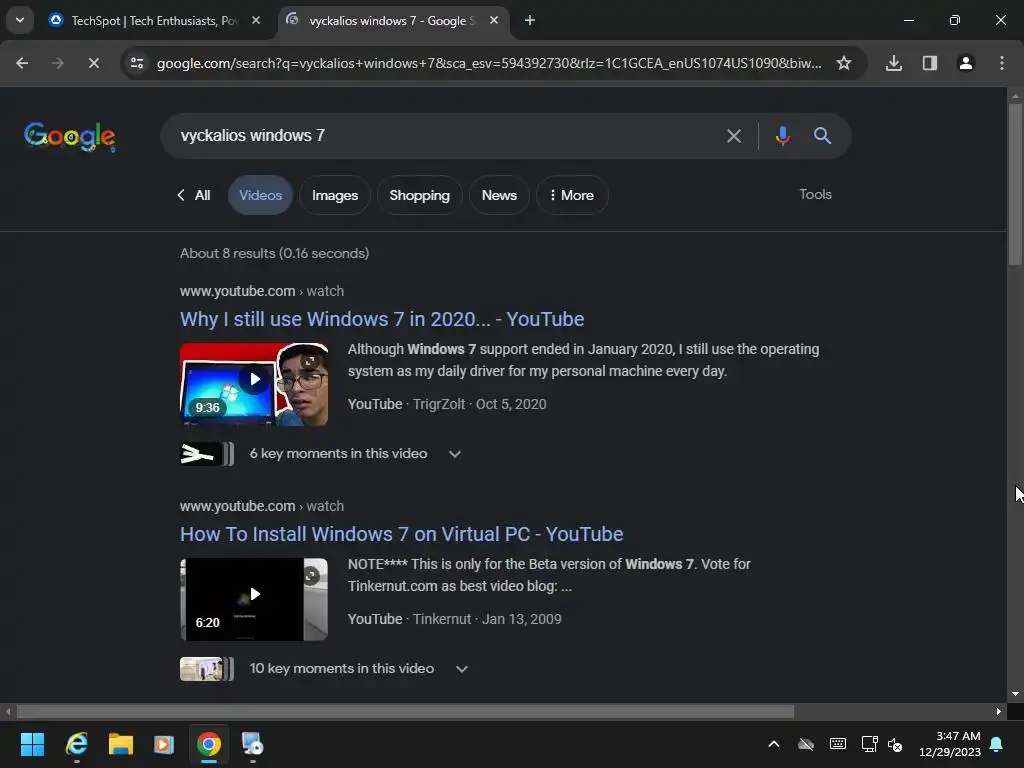Open the virtual machine taskbar icon
Screen dimensions: 1024x768
[252, 744]
